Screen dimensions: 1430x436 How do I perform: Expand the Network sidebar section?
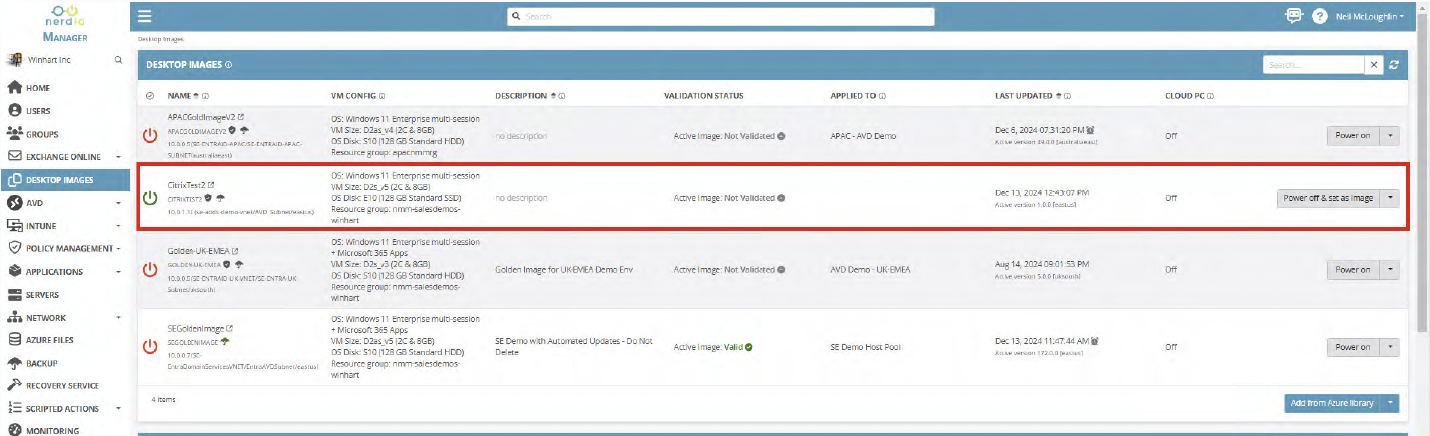coord(118,317)
